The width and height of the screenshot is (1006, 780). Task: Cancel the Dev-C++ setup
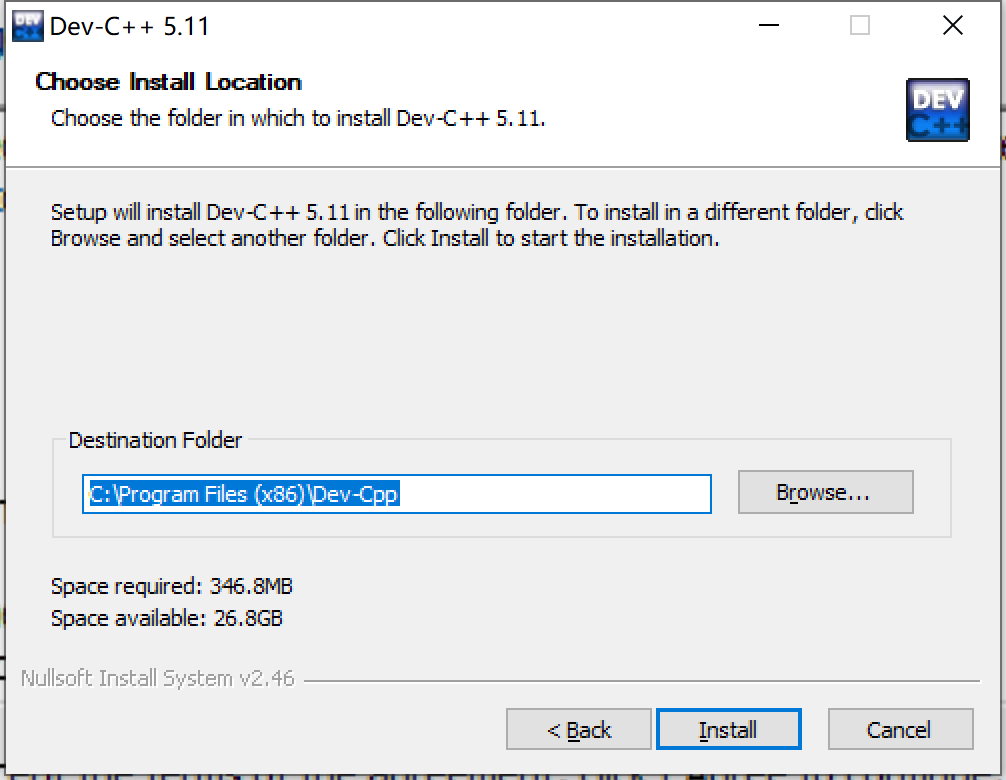[899, 729]
